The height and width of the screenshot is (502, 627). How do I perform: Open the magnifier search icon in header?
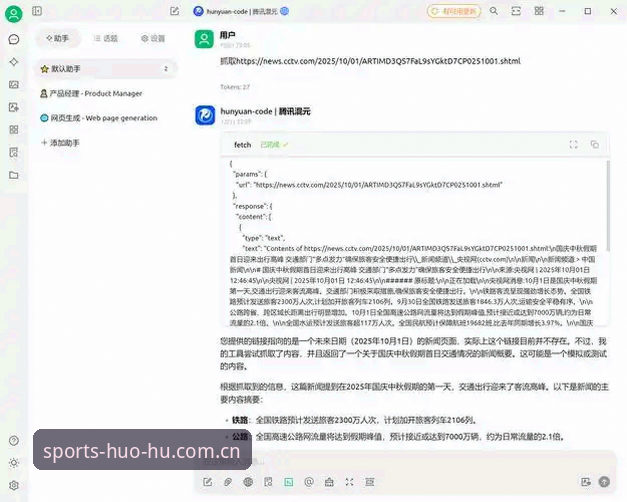[494, 11]
